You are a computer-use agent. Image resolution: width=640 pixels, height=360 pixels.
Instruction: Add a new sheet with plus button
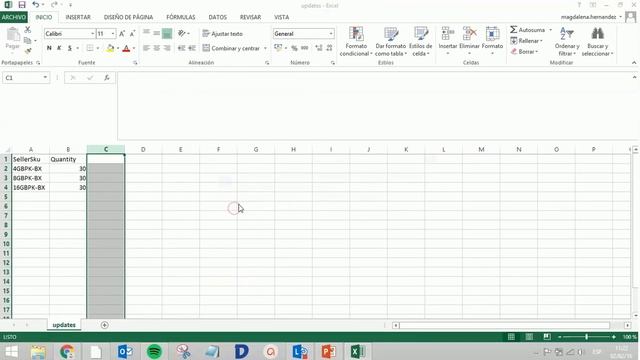[x=104, y=325]
